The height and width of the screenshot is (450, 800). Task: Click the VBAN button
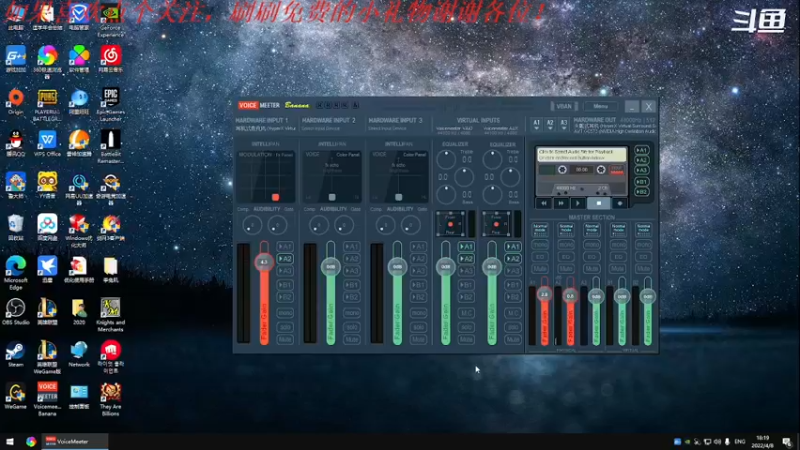click(564, 106)
